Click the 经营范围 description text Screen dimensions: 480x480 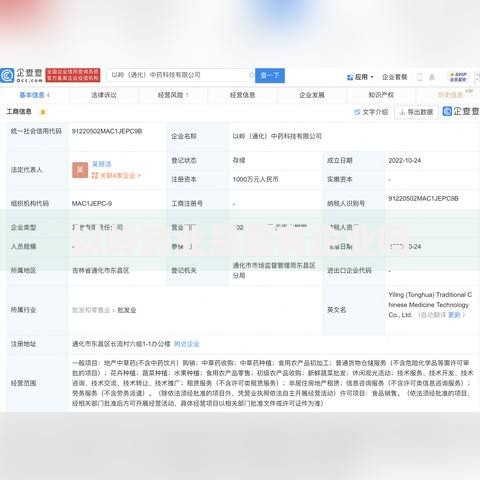pyautogui.click(x=273, y=383)
